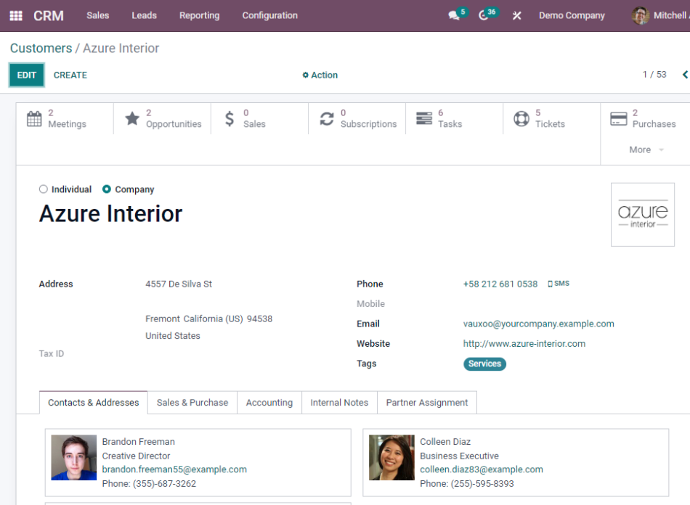Viewport: 690px width, 505px height.
Task: Click the Subscriptions refresh icon
Action: [x=327, y=119]
